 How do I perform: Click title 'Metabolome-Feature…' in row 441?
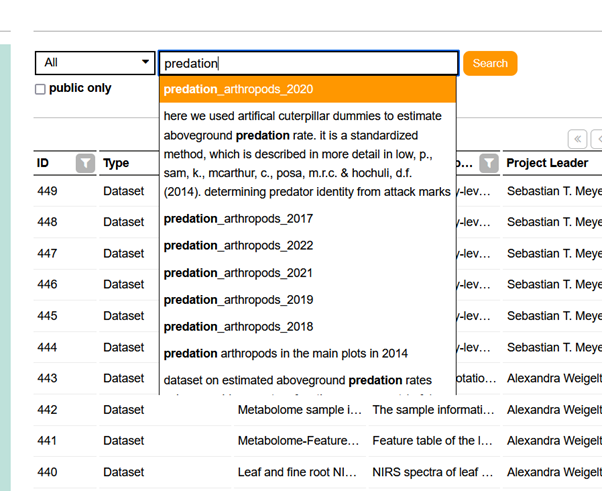click(298, 441)
